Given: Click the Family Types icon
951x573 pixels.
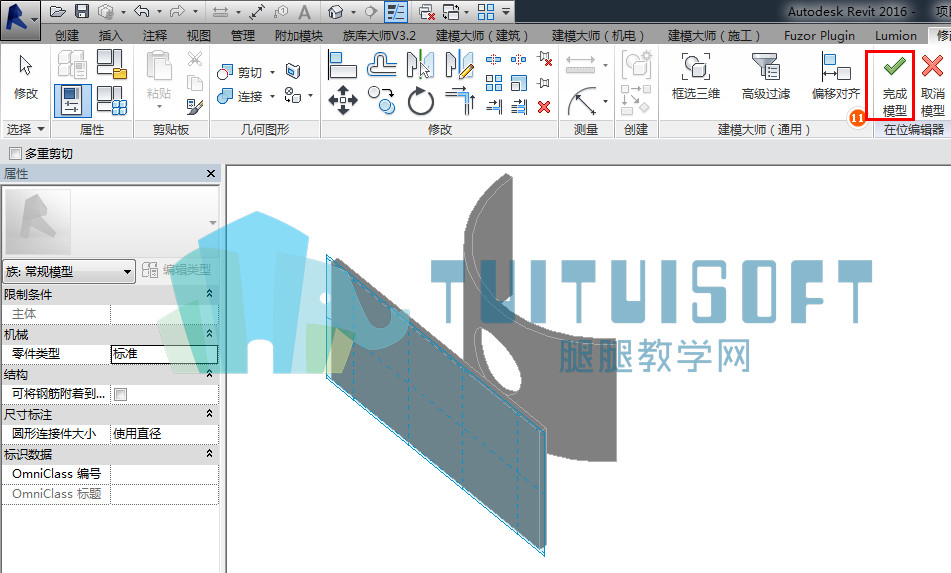Looking at the screenshot, I should pos(112,100).
